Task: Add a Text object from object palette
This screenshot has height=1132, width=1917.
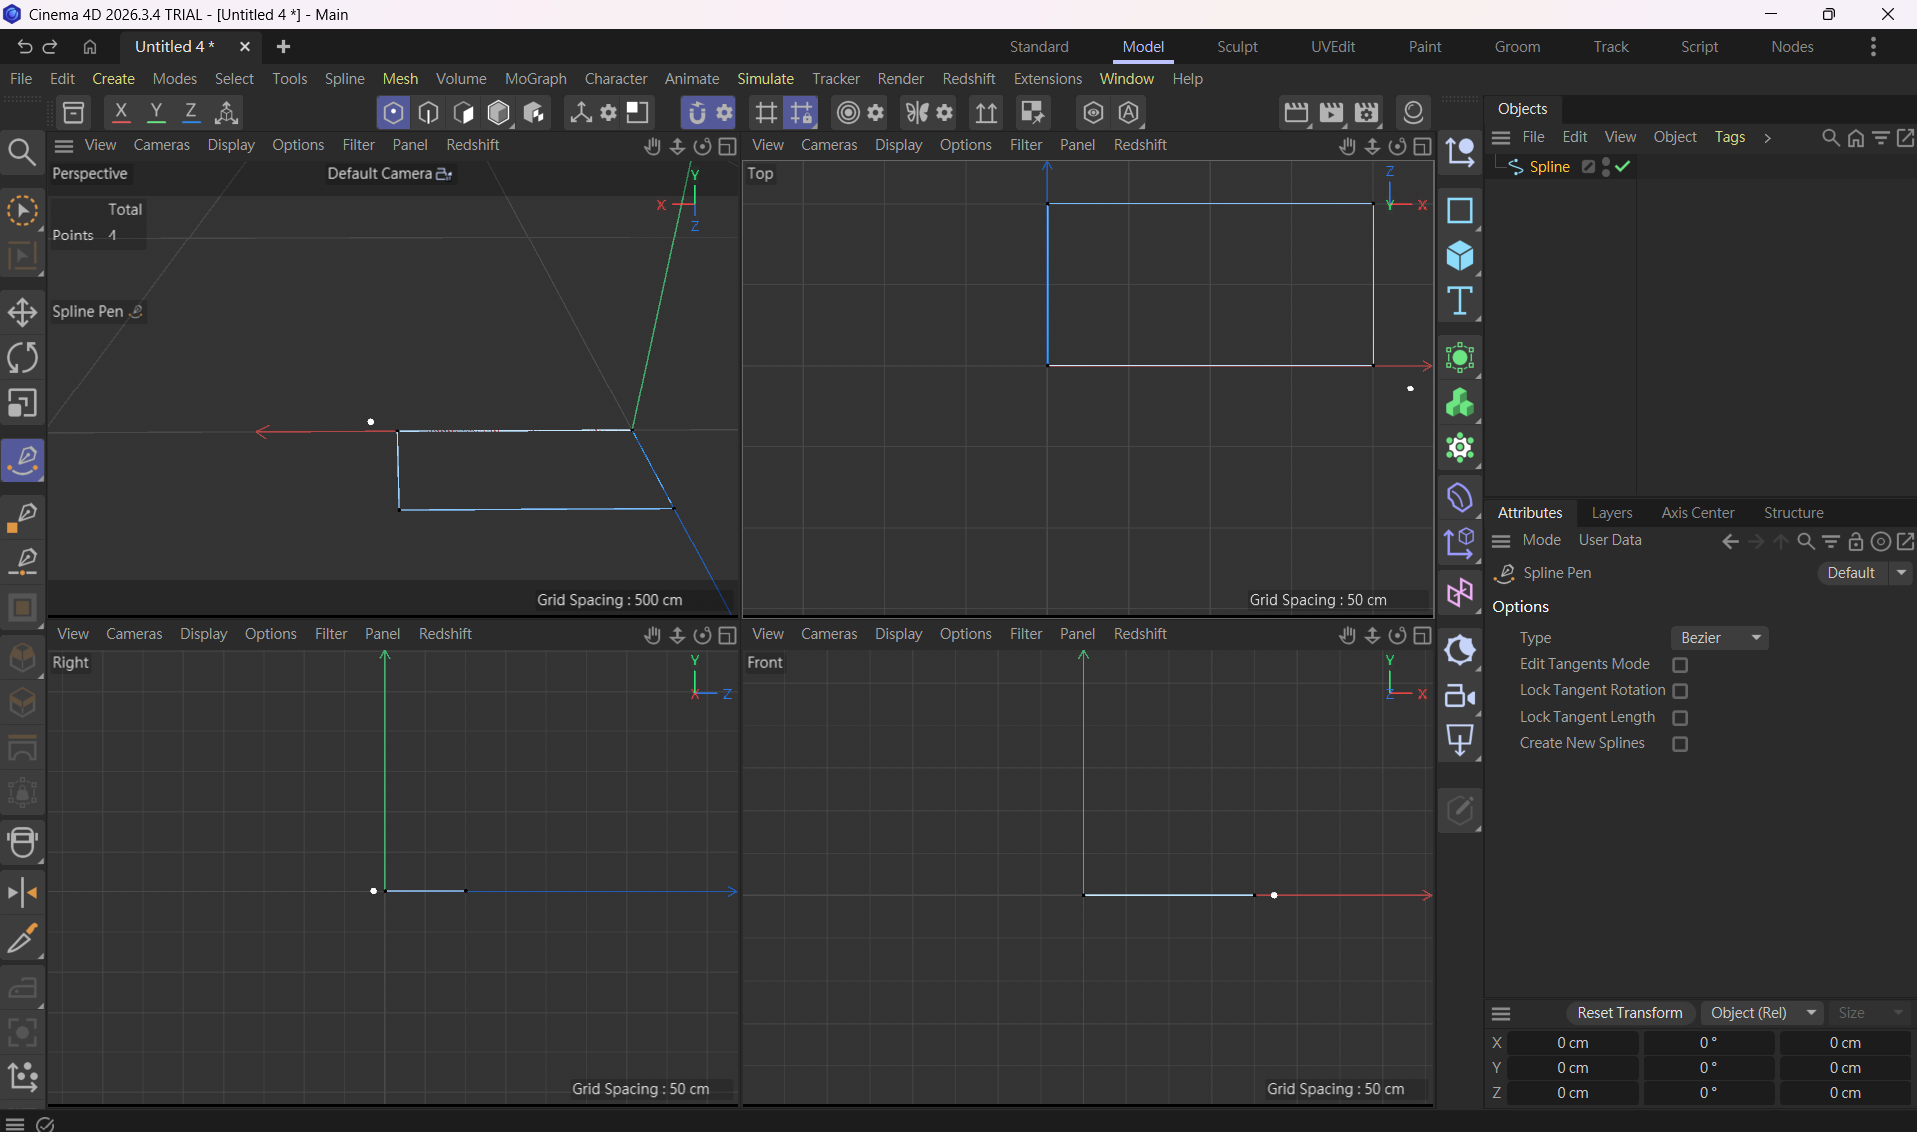Action: click(1460, 301)
